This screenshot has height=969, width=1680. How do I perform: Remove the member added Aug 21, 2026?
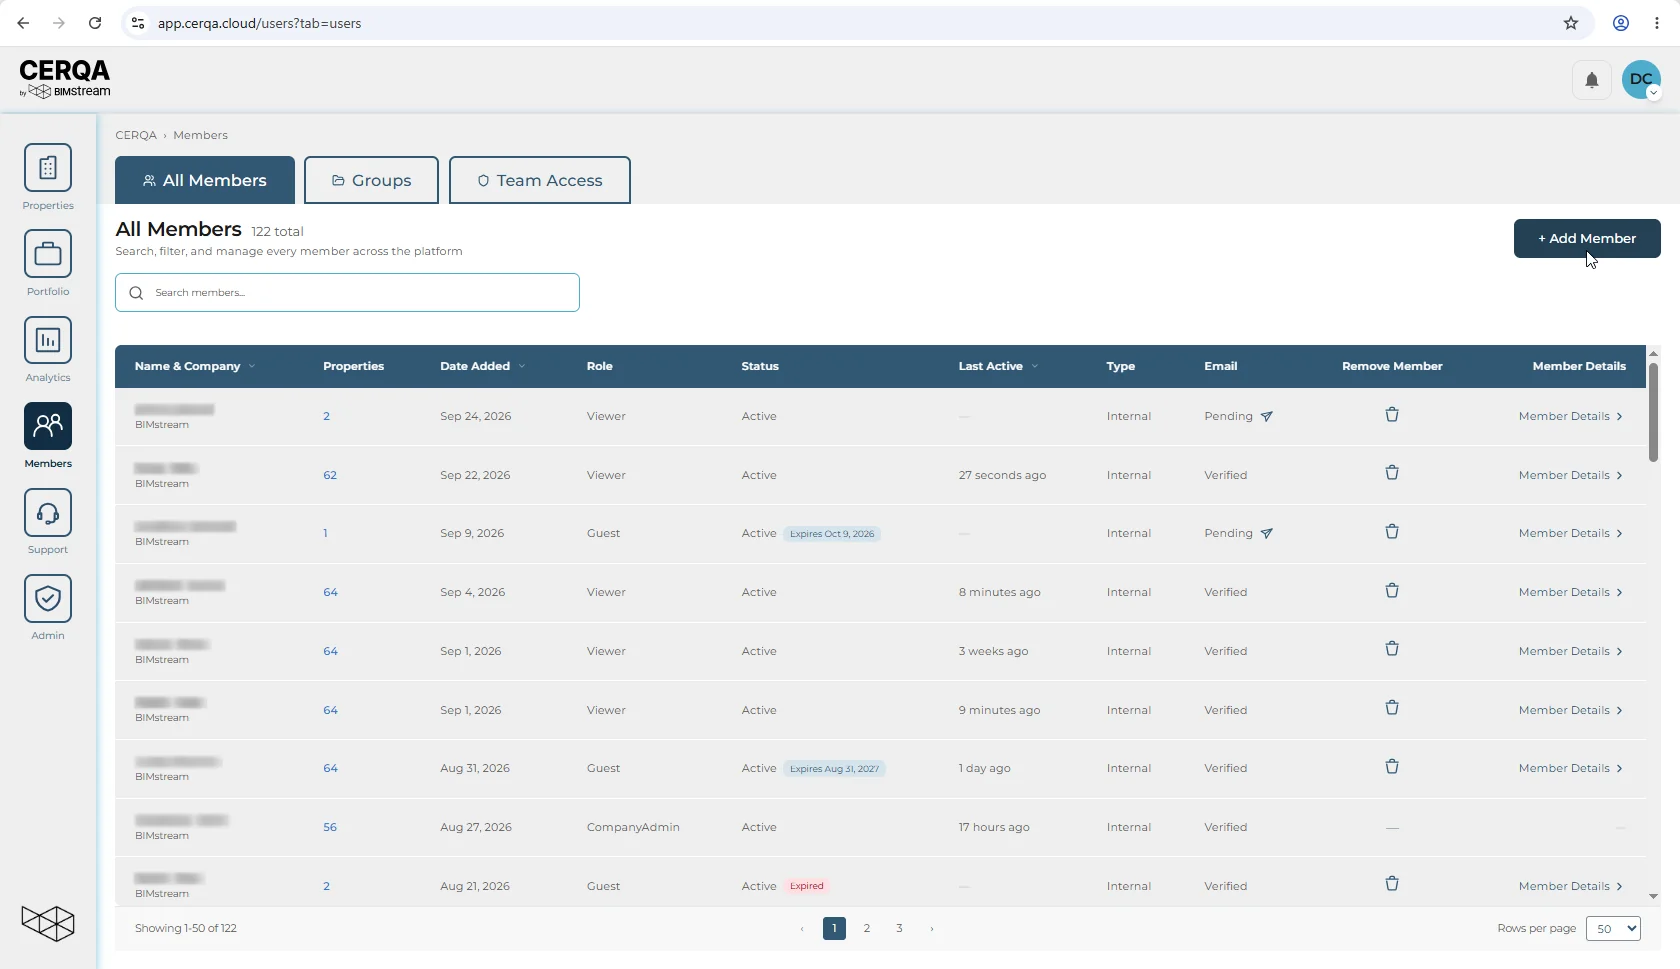coord(1392,884)
